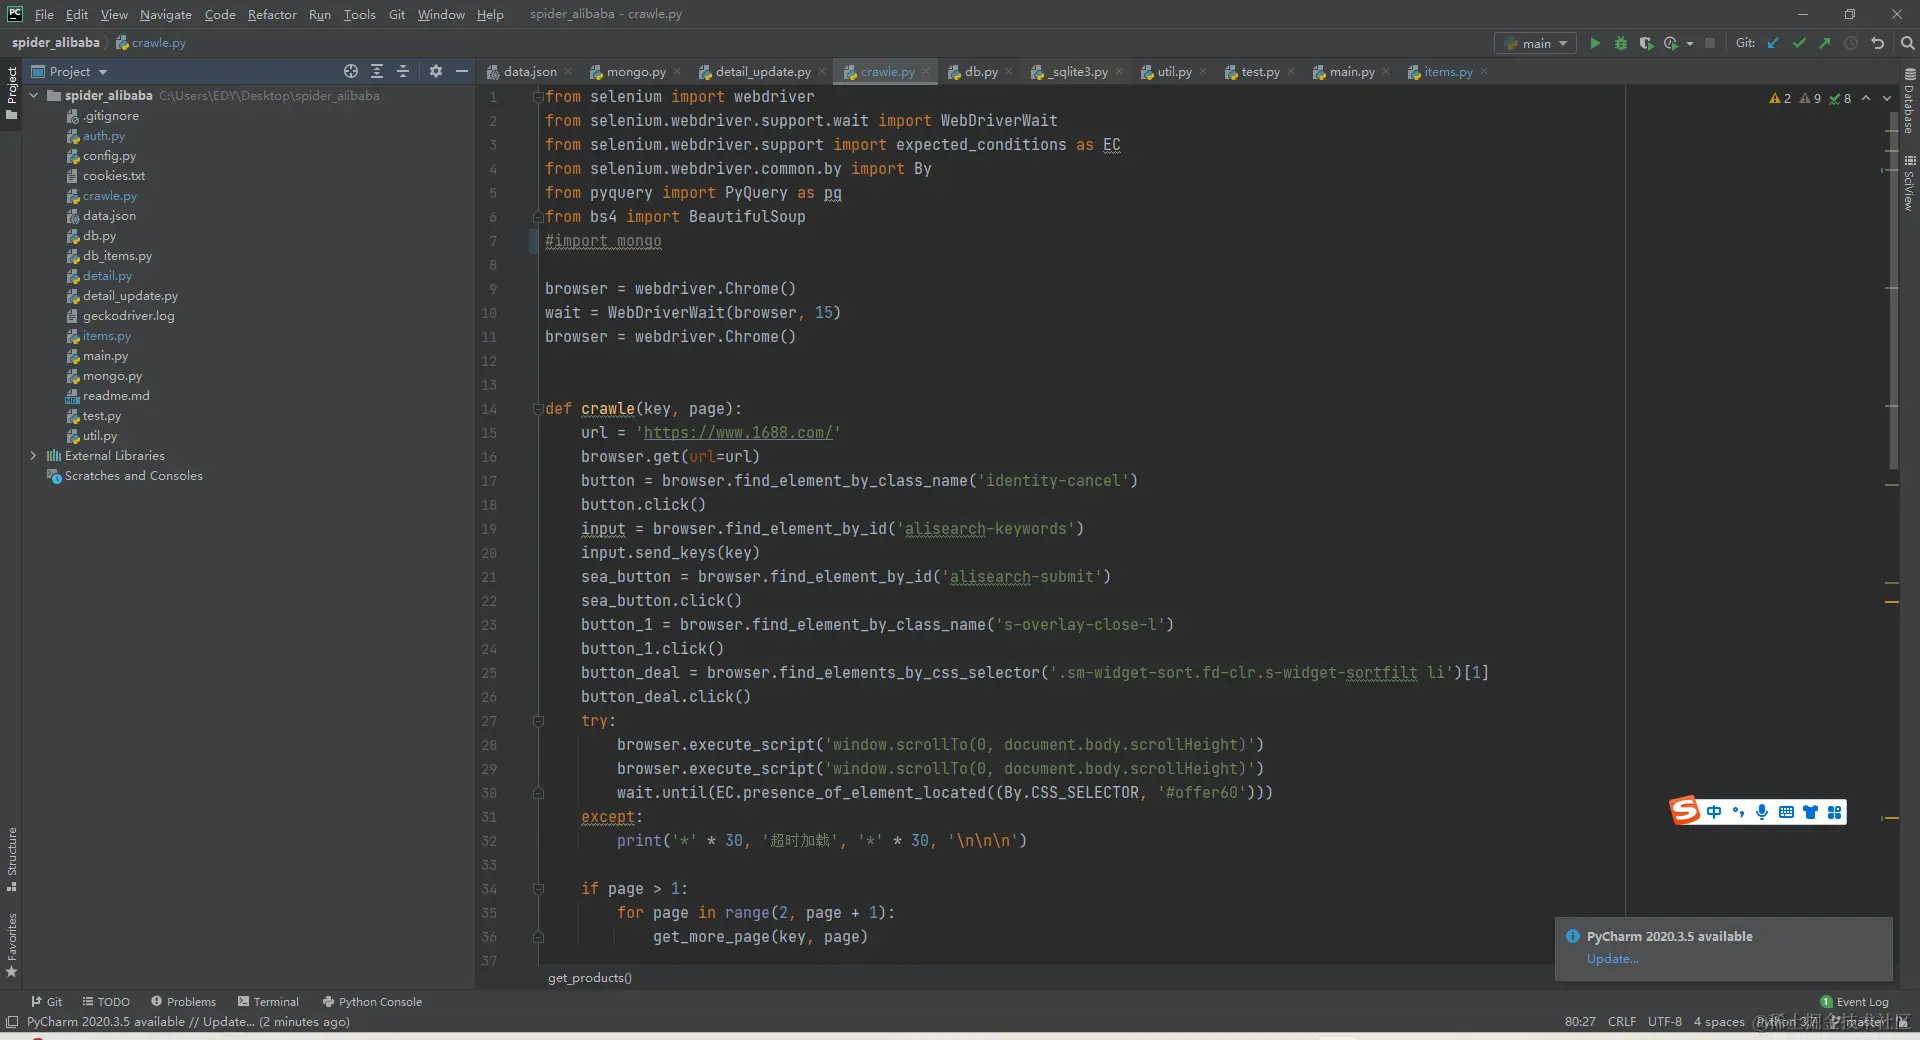Locate current file in Project tree
Image resolution: width=1920 pixels, height=1040 pixels.
351,71
